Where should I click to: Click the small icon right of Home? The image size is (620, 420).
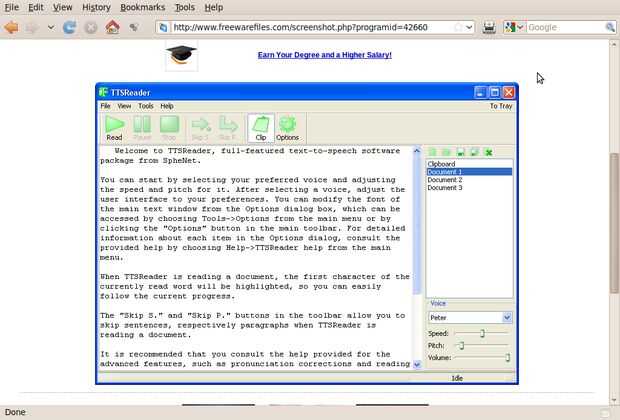[x=134, y=27]
